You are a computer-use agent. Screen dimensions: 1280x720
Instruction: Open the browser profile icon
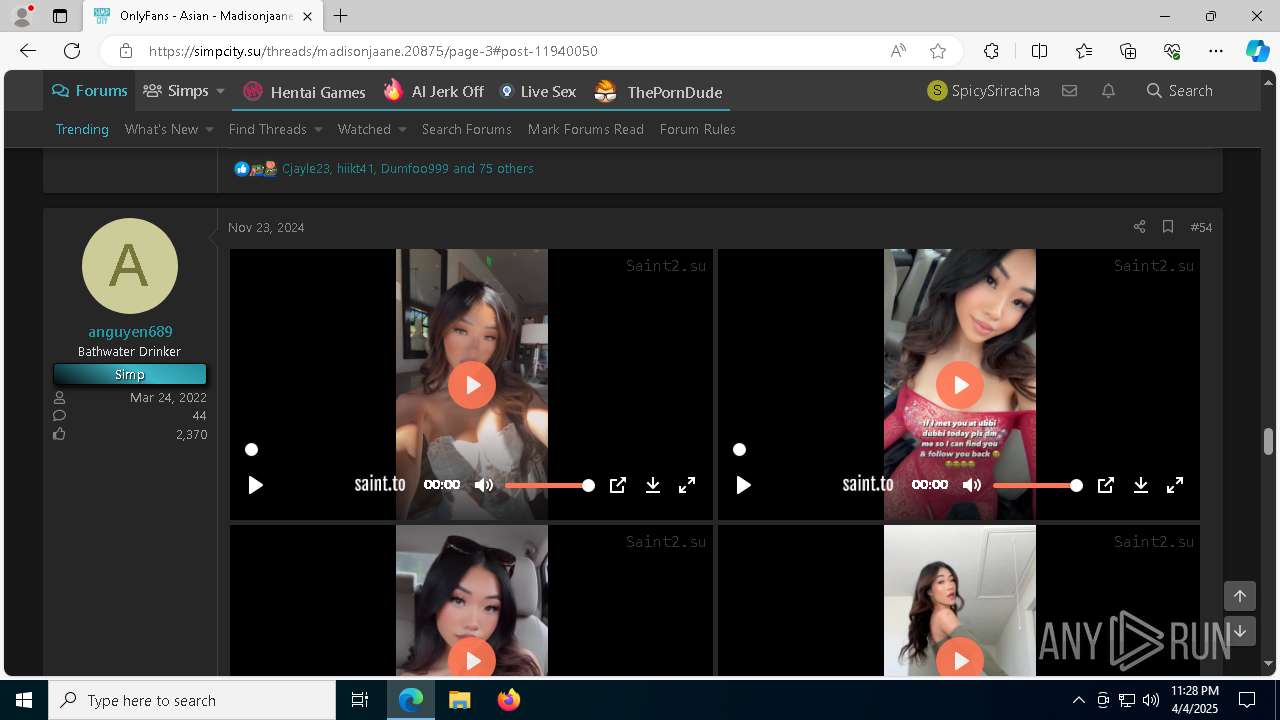22,16
